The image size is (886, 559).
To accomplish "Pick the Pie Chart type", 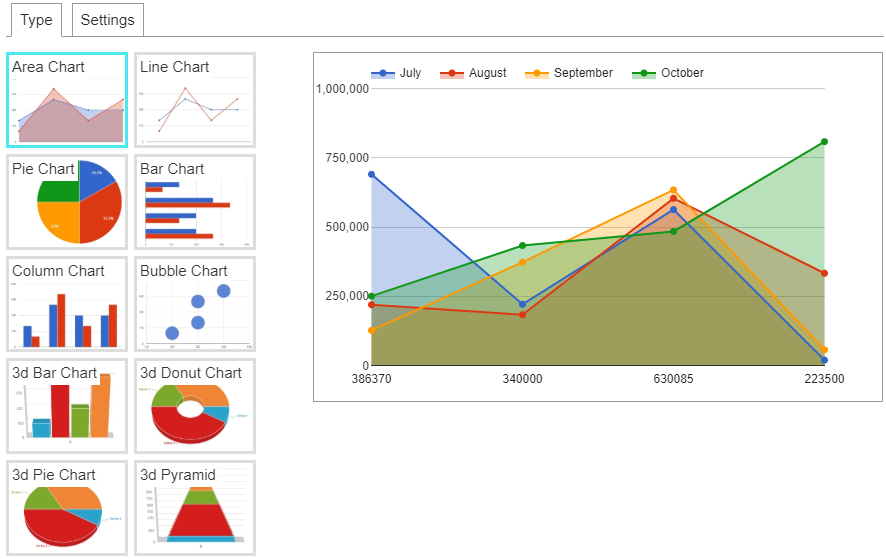I will point(67,202).
